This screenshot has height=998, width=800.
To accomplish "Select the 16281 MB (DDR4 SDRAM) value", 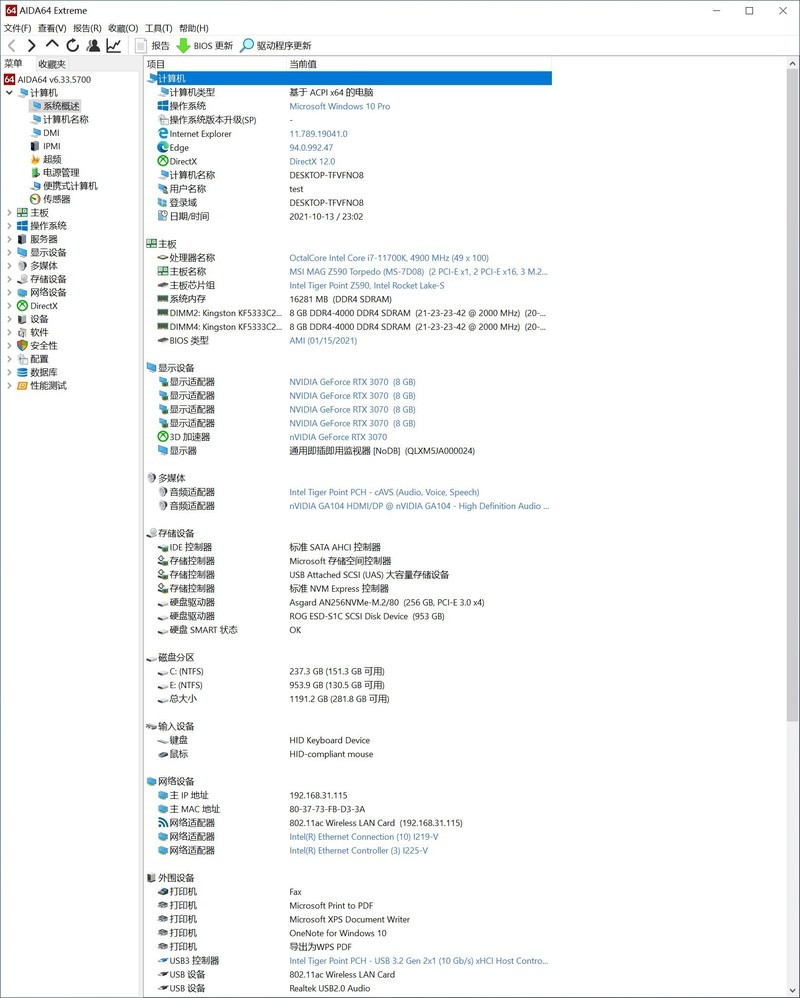I will point(340,299).
